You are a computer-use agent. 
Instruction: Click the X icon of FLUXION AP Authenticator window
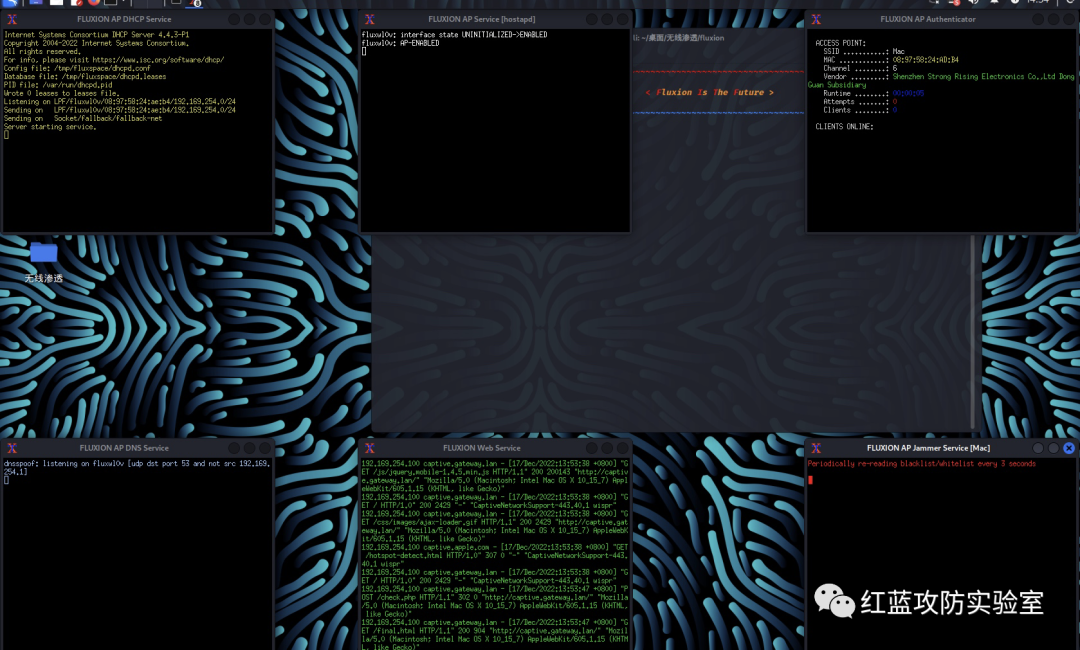coord(816,19)
